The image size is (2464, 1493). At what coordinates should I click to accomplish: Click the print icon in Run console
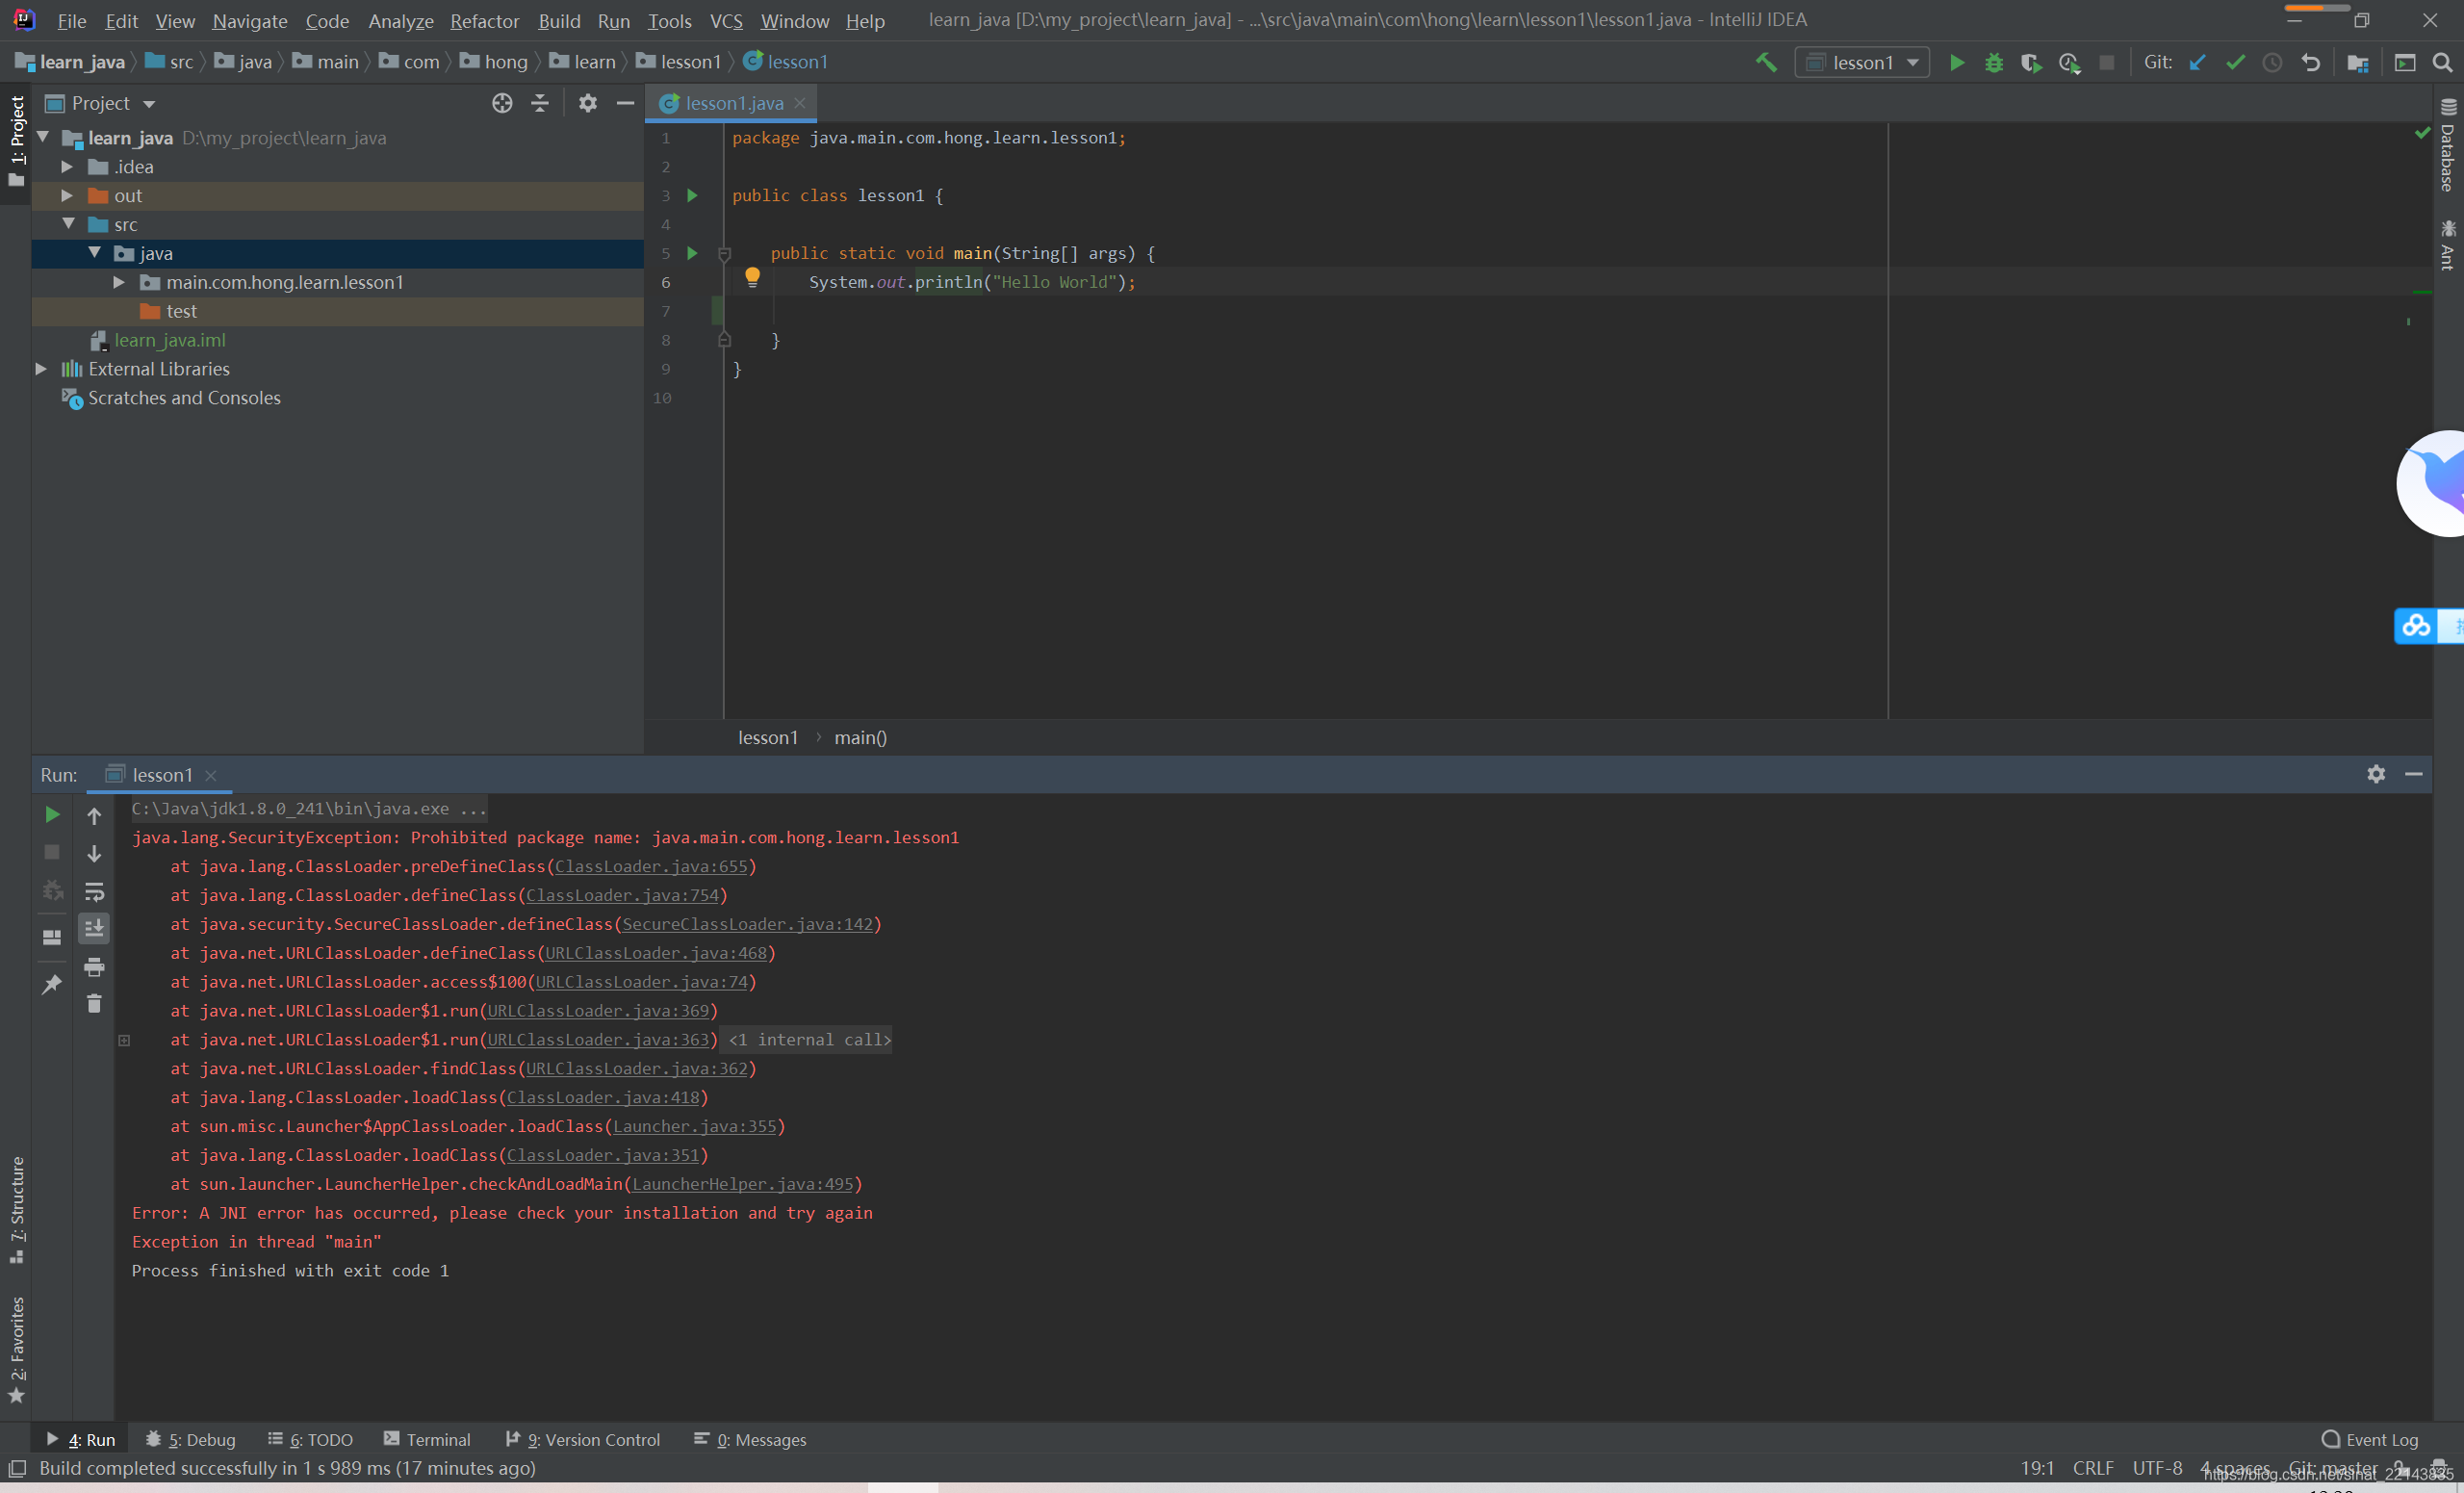click(94, 966)
